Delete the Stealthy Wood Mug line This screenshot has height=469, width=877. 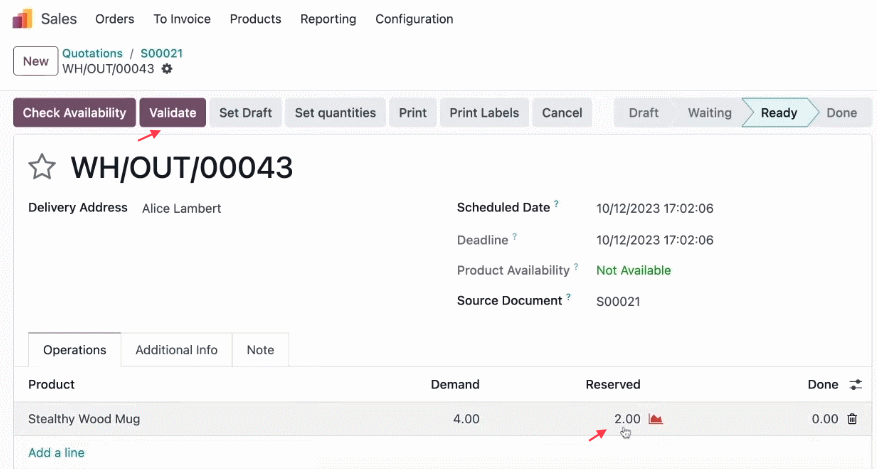852,419
